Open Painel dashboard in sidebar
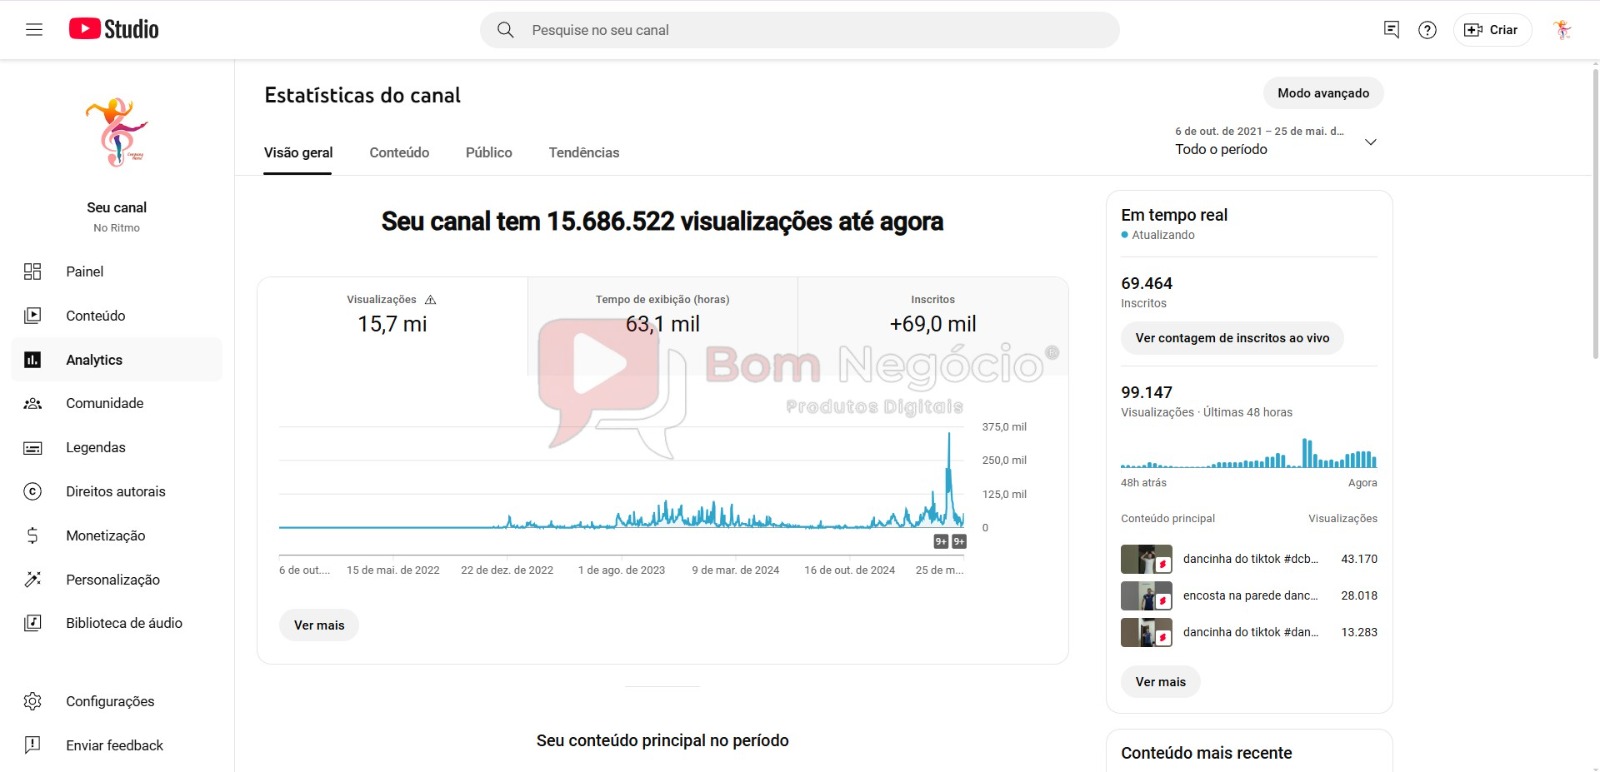 [x=117, y=272]
